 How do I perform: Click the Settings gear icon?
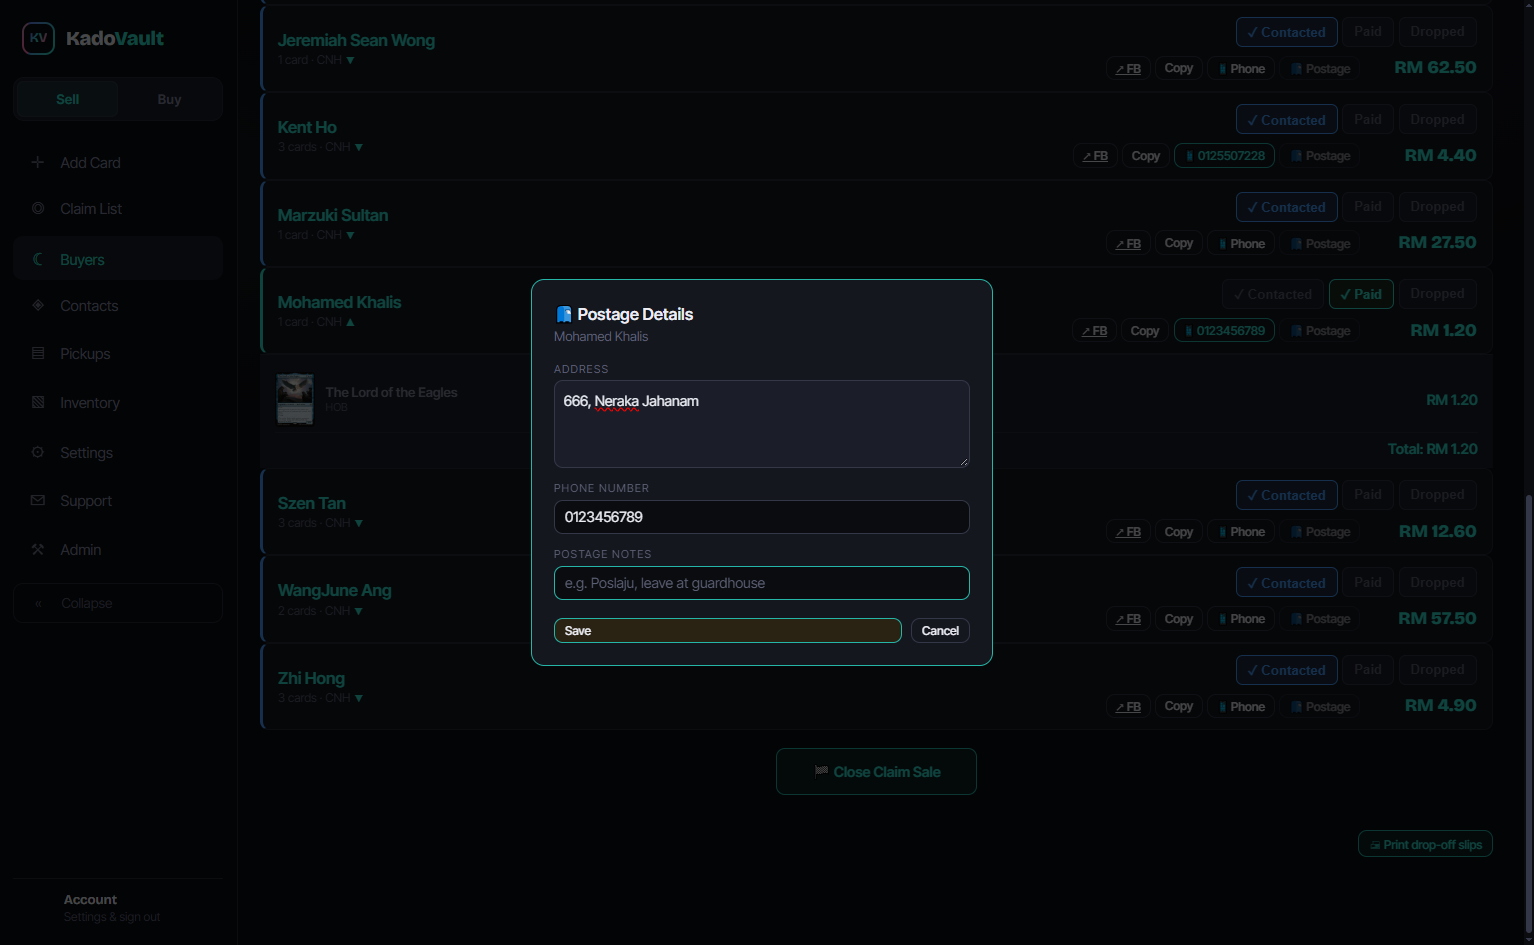point(38,452)
